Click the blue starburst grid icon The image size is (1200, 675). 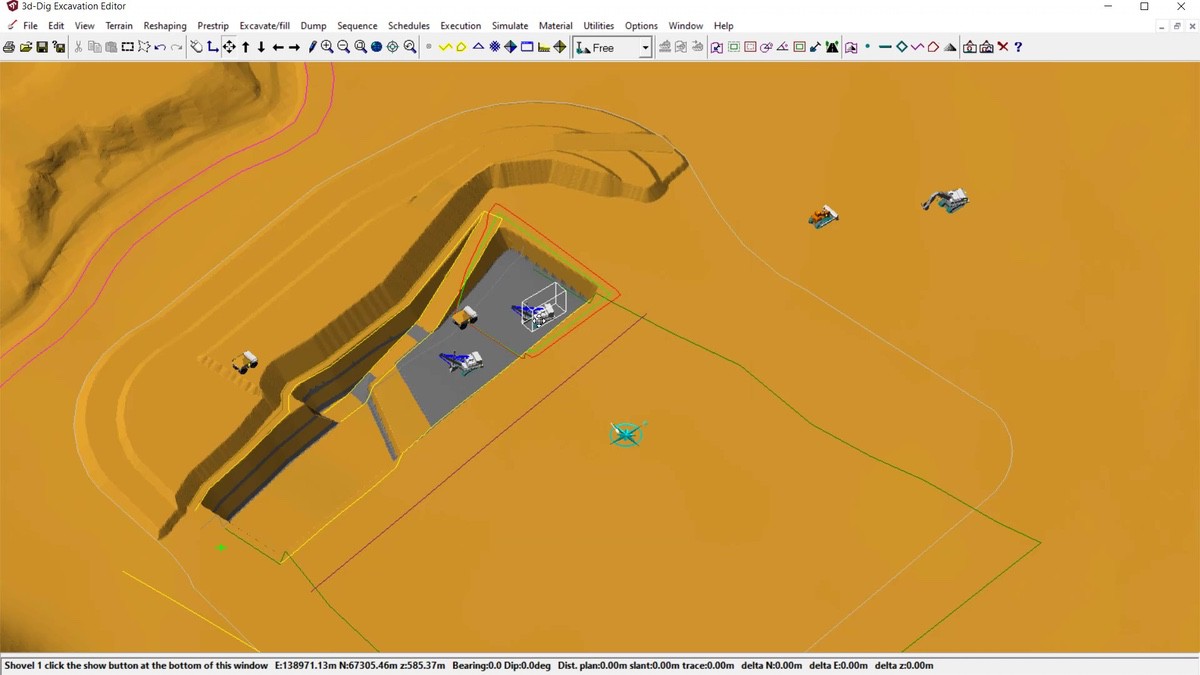click(x=494, y=47)
